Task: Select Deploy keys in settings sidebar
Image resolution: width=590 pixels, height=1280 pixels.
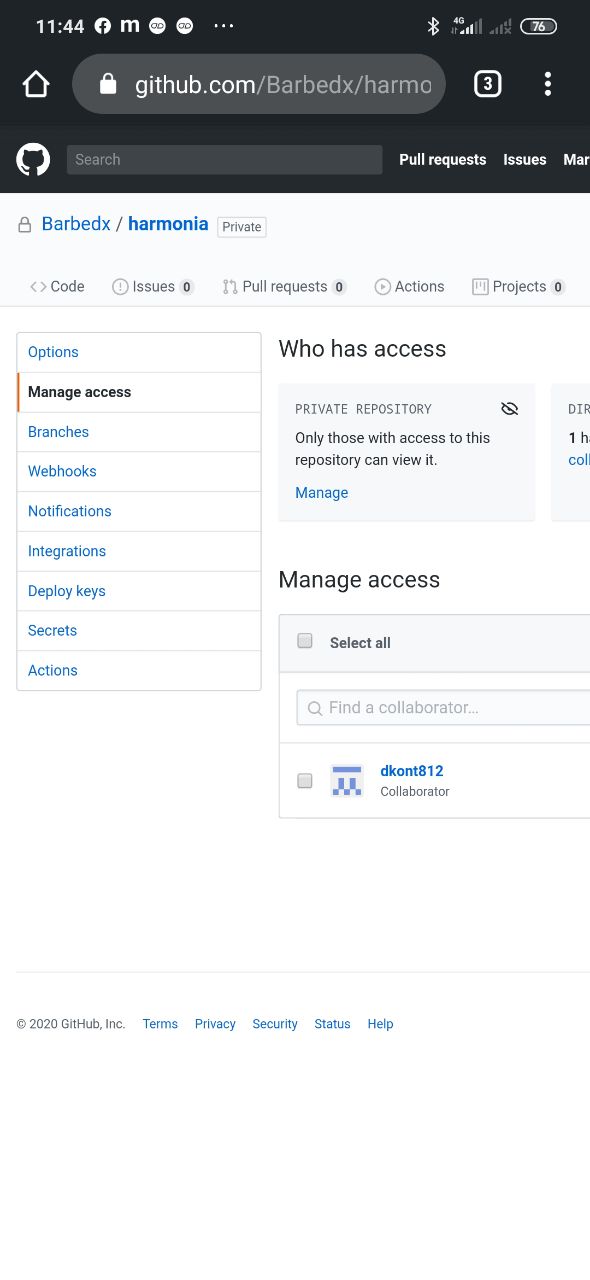Action: [139, 591]
